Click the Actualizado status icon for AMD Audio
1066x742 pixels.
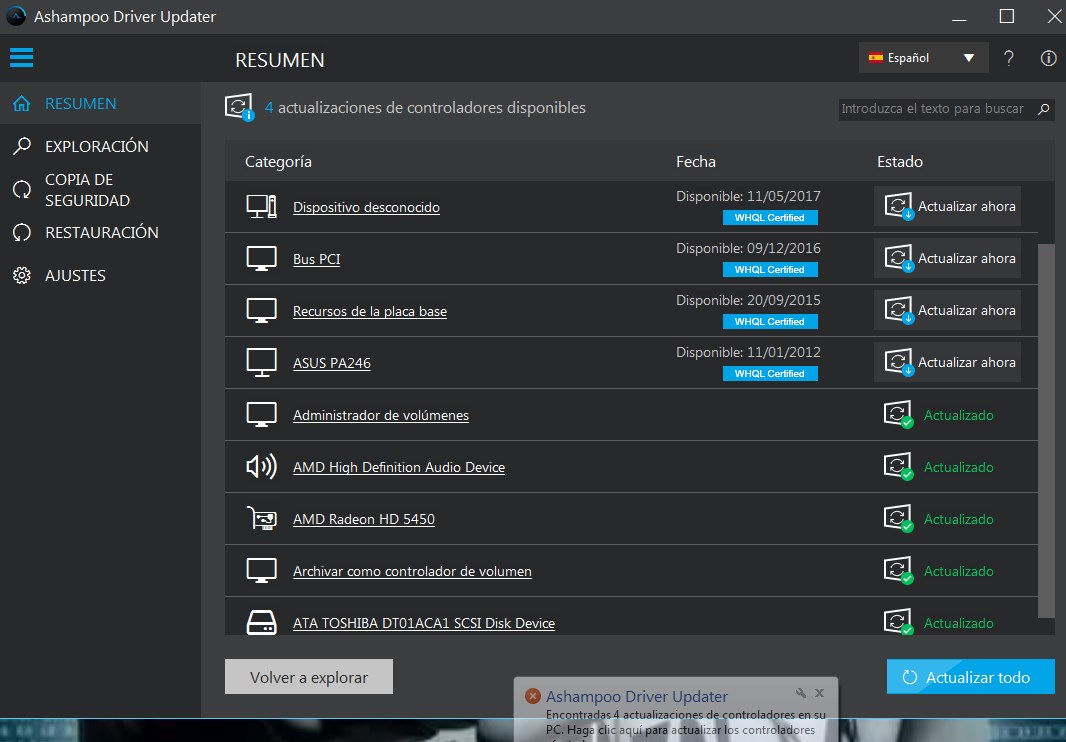click(x=898, y=467)
